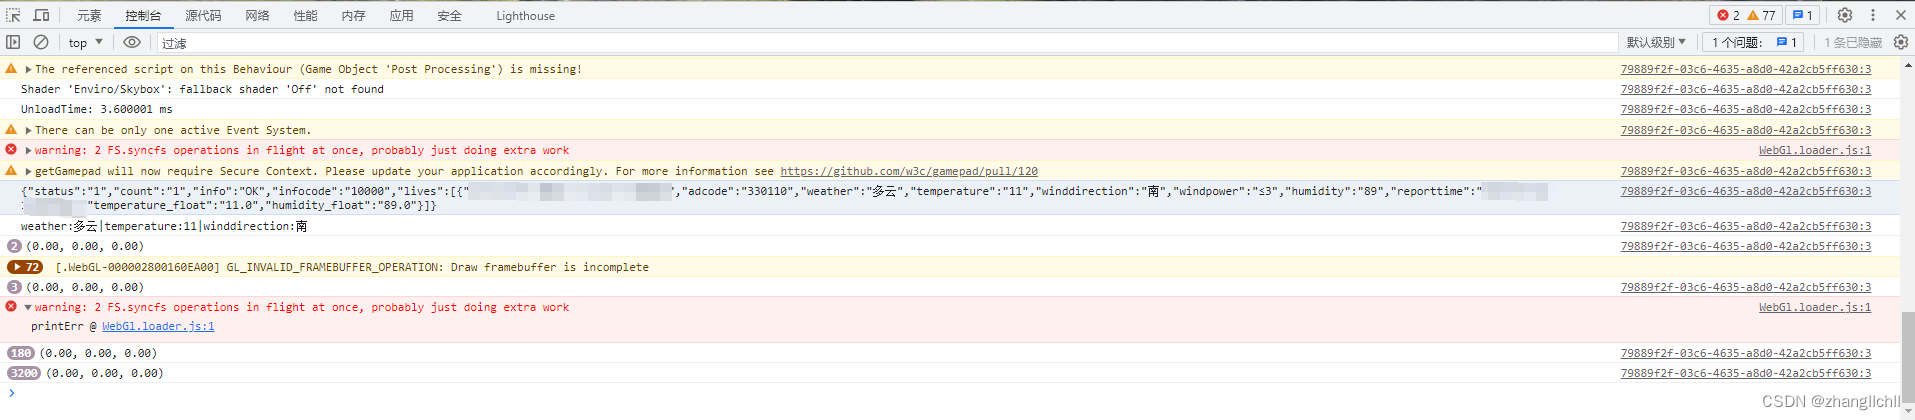Open the DevTools three-dot more menu
This screenshot has height=420, width=1915.
pyautogui.click(x=1873, y=15)
